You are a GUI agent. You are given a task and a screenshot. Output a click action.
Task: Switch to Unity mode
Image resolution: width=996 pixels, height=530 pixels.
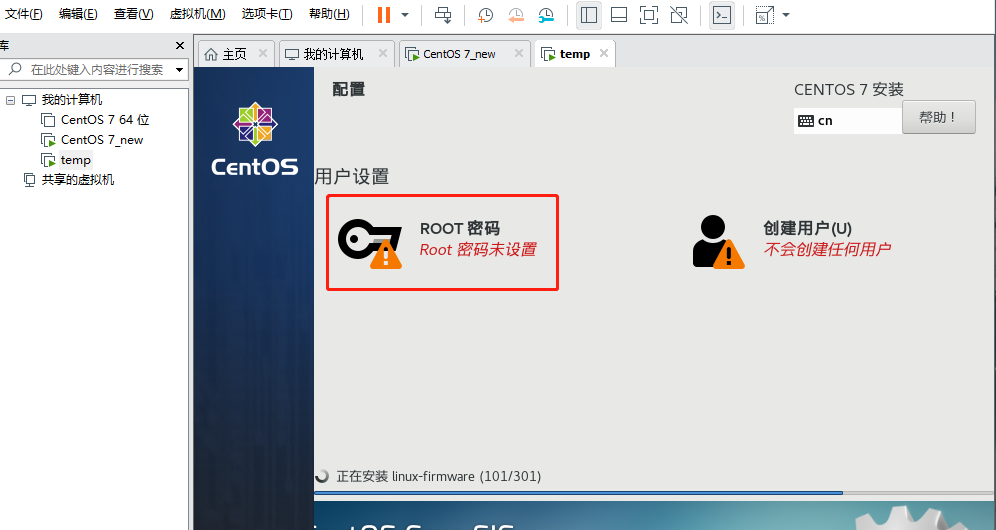pyautogui.click(x=679, y=15)
